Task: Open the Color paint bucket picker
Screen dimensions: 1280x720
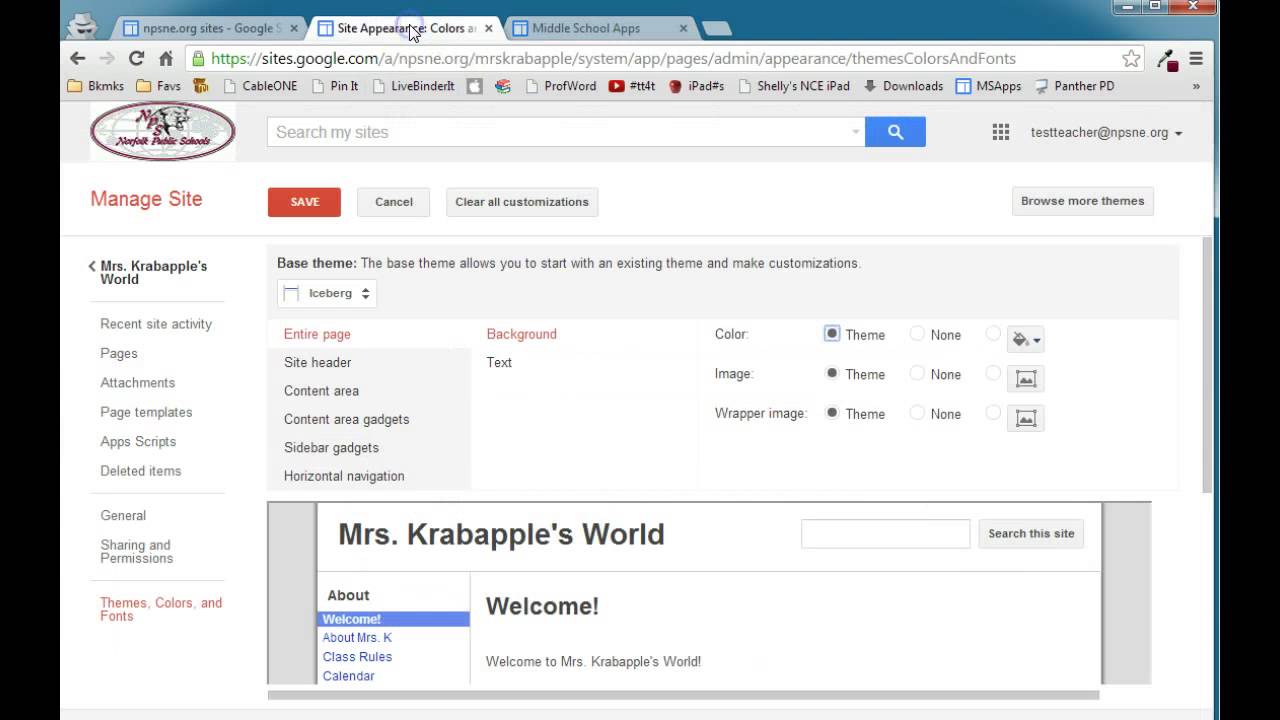Action: [x=1025, y=339]
